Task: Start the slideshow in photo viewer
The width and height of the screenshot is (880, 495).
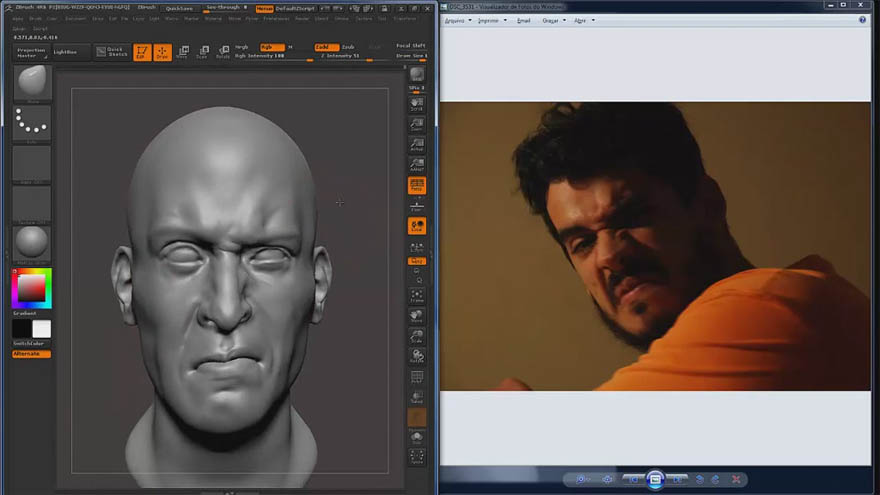Action: pos(655,479)
